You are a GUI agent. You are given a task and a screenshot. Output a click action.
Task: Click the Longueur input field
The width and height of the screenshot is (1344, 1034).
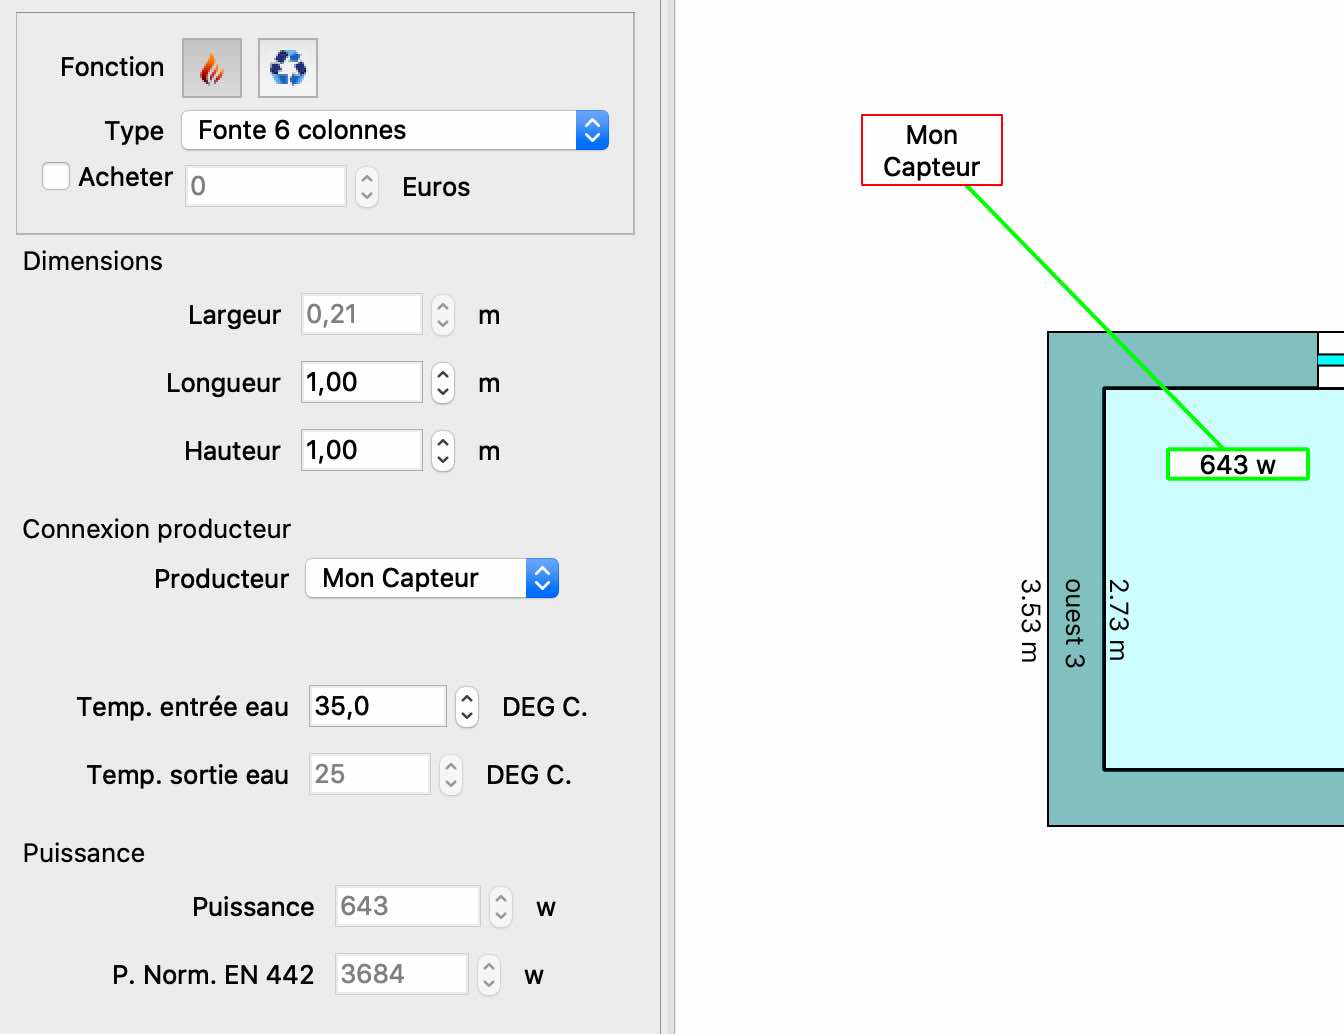[x=361, y=383]
